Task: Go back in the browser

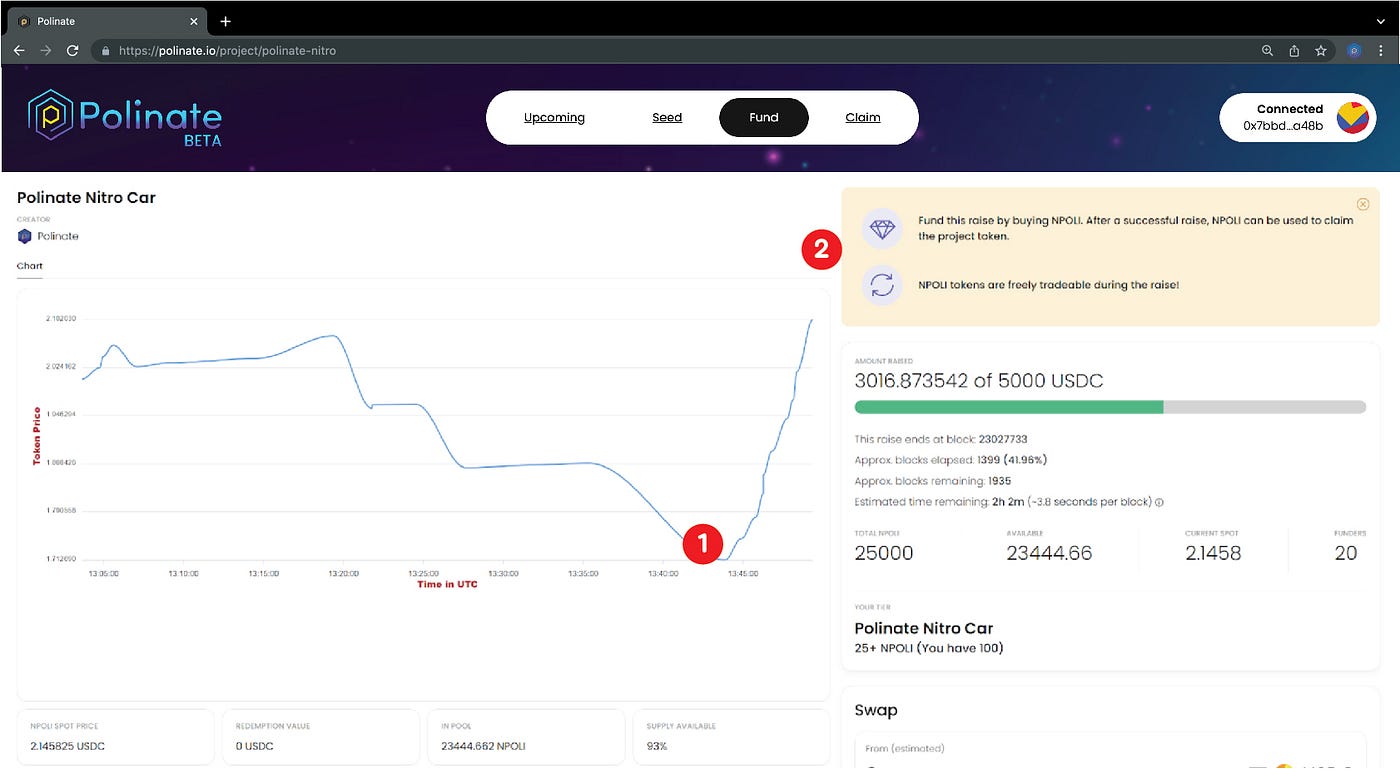Action: pyautogui.click(x=19, y=50)
